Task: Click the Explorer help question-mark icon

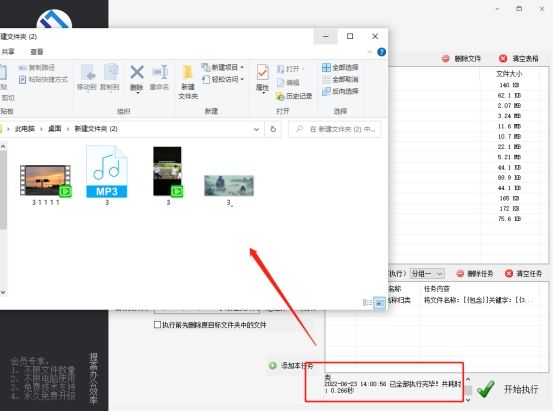Action: [381, 52]
